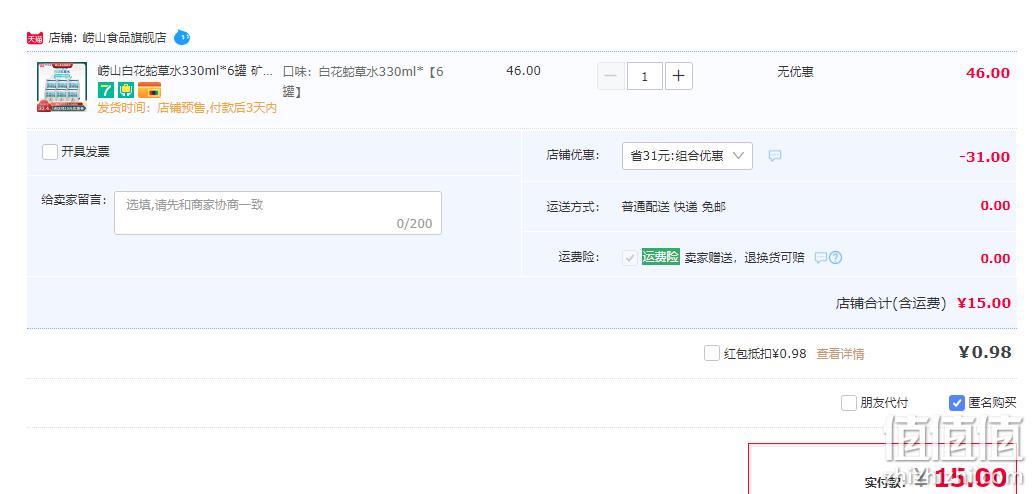
Task: Check the 红包抵扣¥0.98 checkbox
Action: (712, 354)
